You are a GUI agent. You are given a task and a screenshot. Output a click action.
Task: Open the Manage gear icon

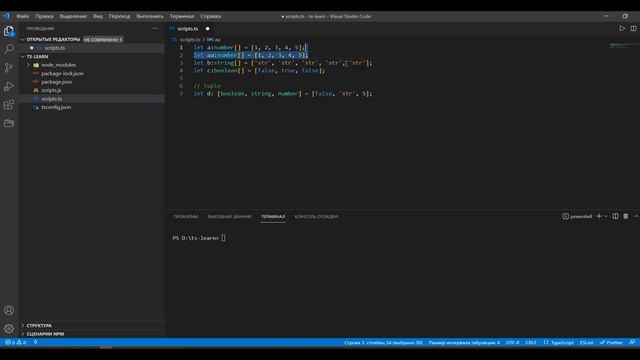click(9, 328)
